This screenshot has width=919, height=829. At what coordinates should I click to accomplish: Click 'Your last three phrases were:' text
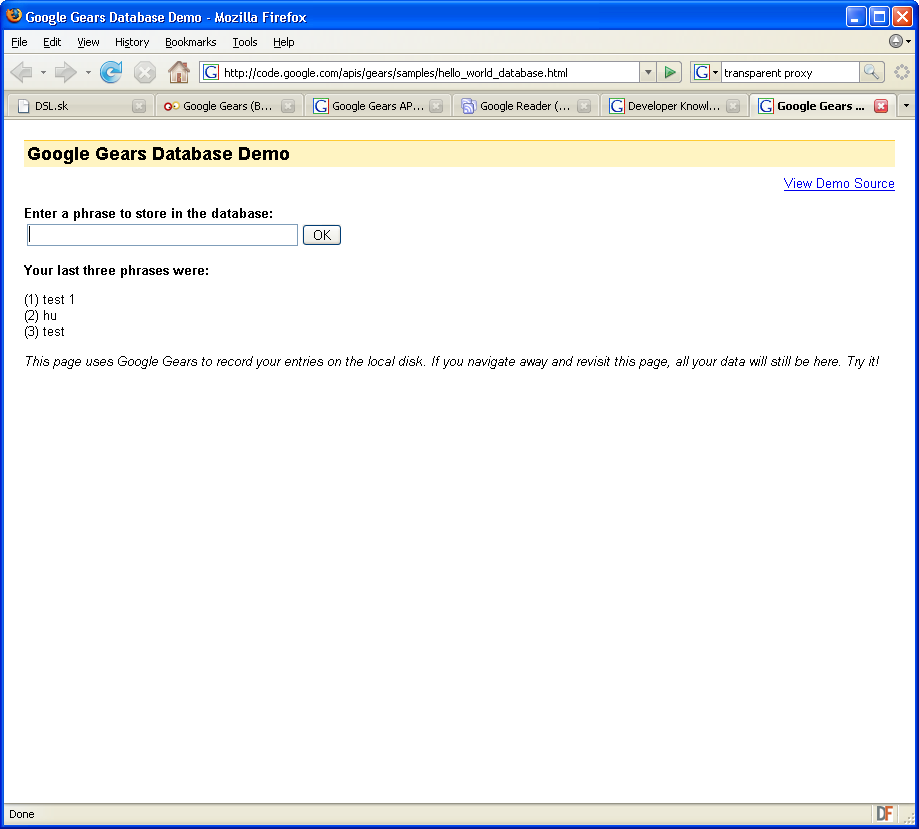coord(116,270)
